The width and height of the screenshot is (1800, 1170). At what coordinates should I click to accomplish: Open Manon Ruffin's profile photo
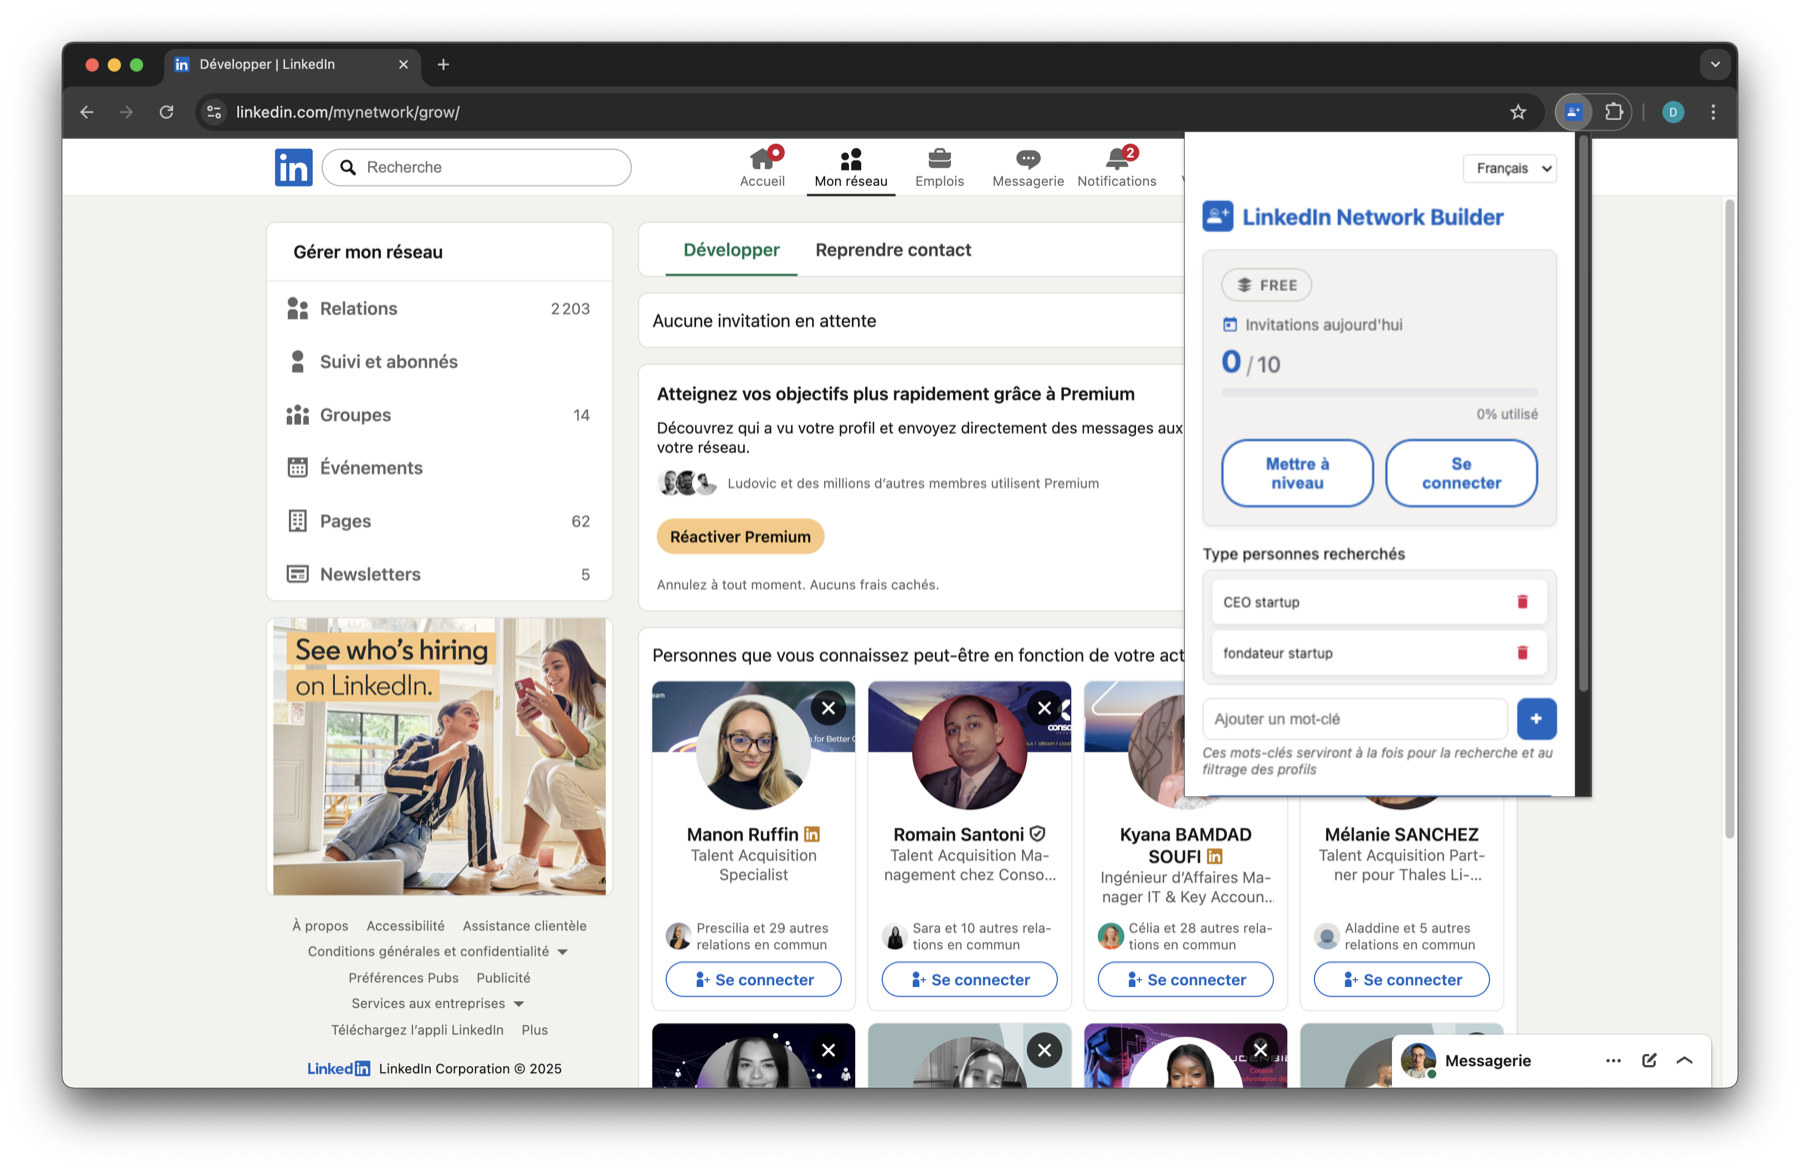(x=753, y=752)
